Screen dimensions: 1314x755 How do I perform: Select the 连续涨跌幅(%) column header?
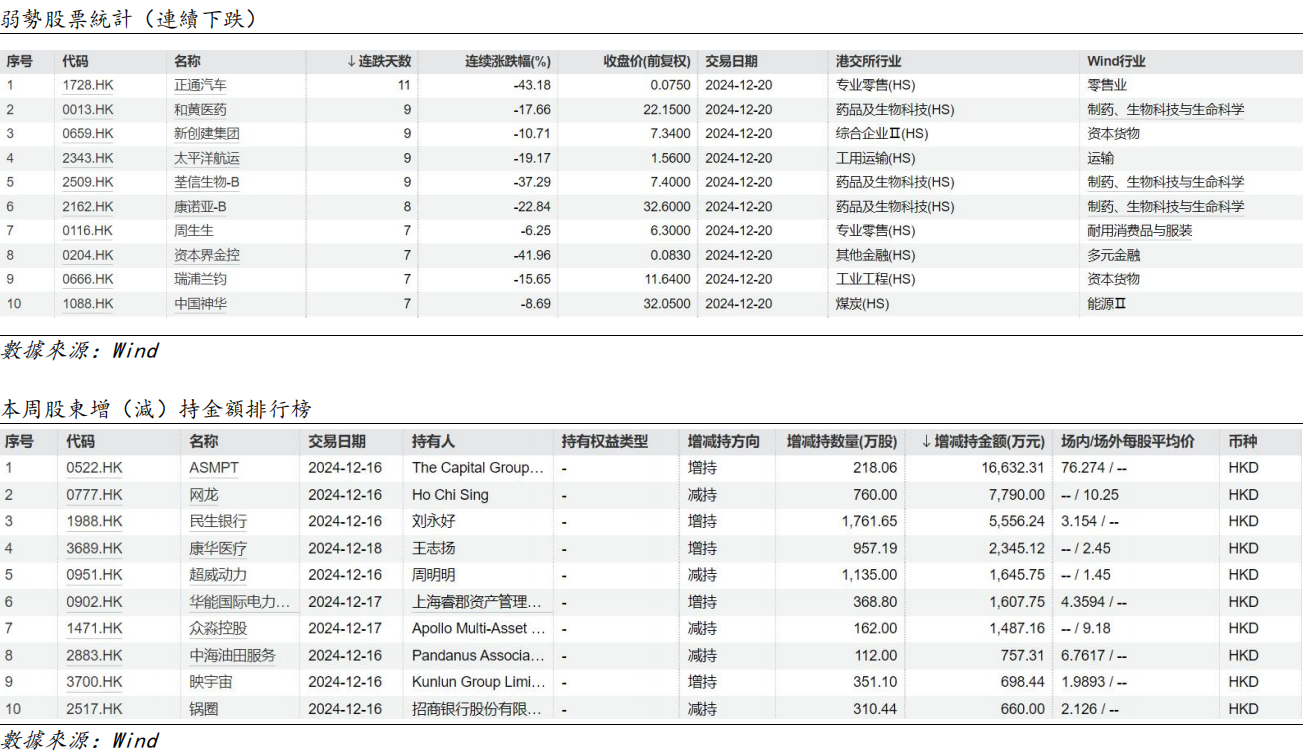(508, 61)
